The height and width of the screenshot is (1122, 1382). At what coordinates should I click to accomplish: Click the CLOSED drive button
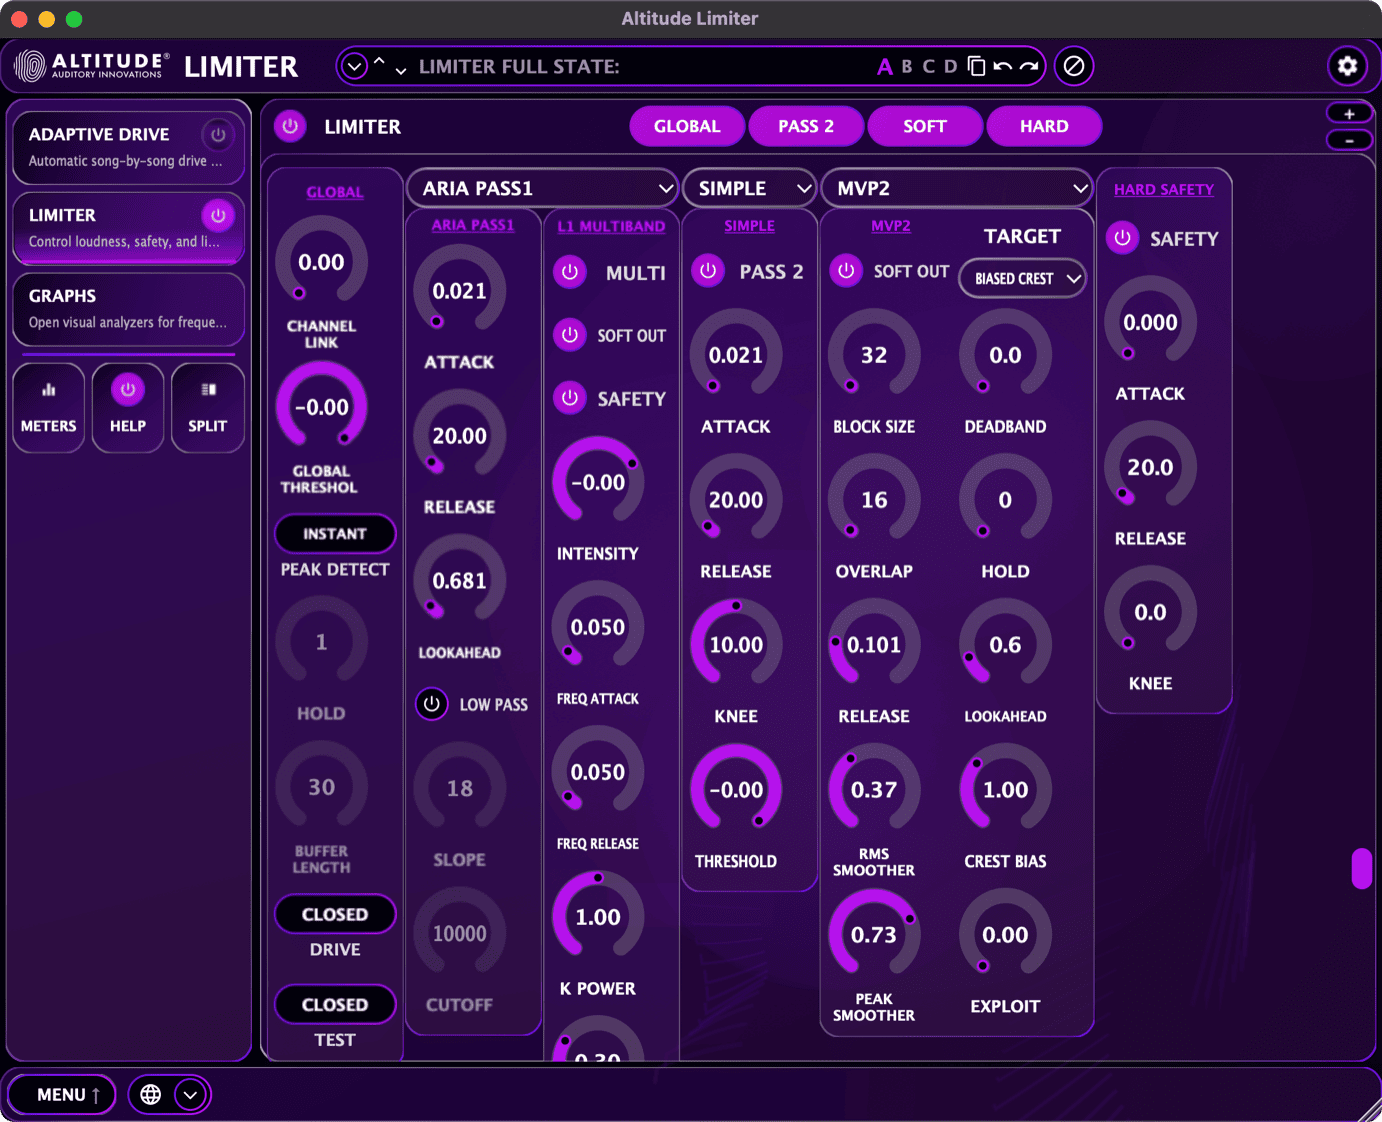coord(335,914)
